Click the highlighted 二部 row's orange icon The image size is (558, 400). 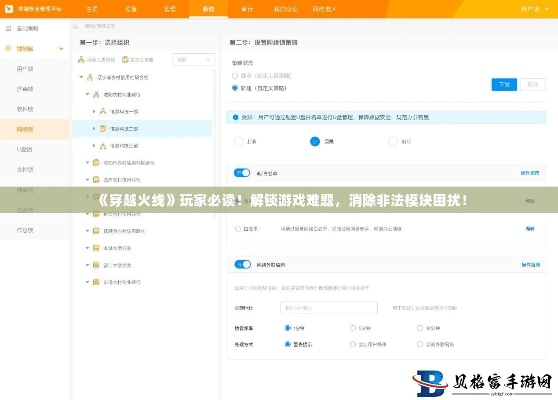pyautogui.click(x=103, y=128)
